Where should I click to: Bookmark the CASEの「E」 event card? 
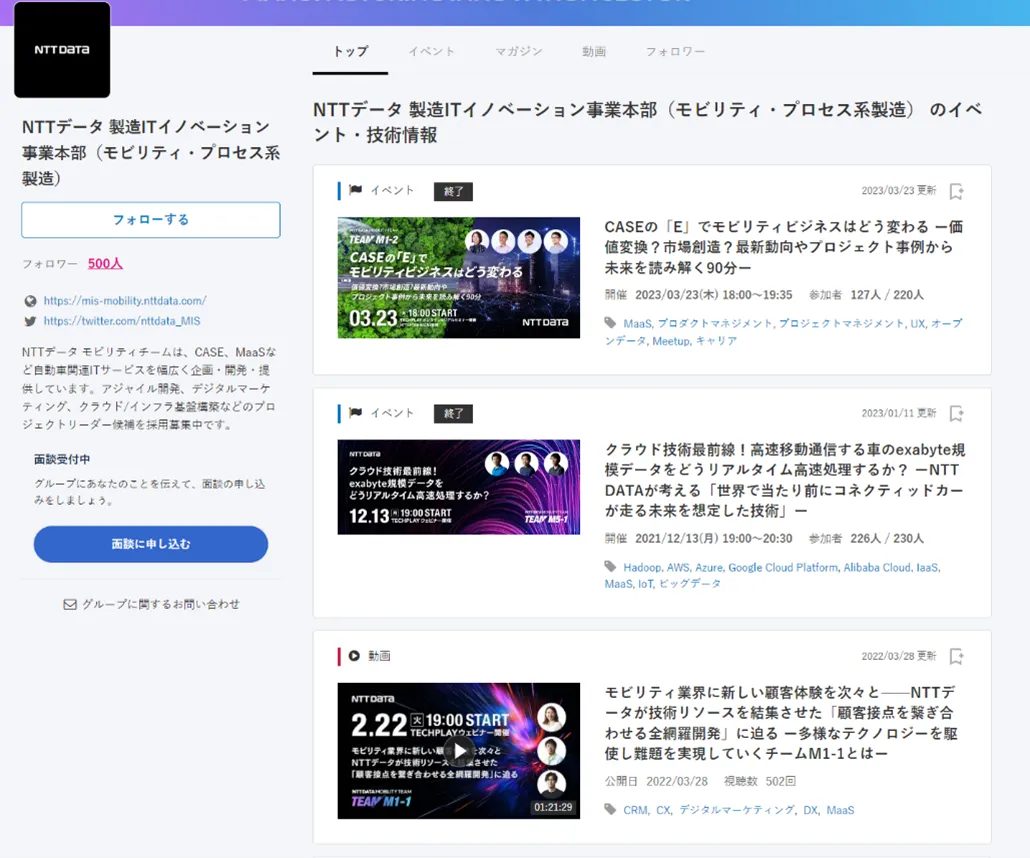(956, 191)
